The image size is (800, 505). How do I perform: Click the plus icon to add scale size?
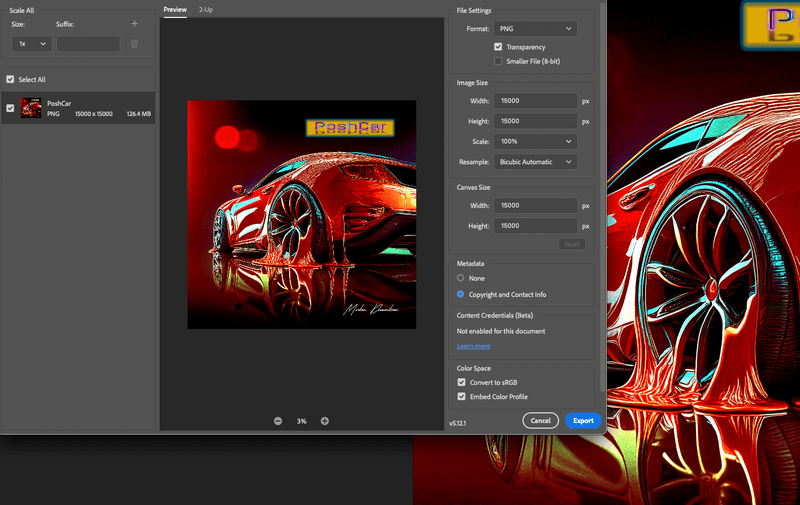click(x=134, y=23)
